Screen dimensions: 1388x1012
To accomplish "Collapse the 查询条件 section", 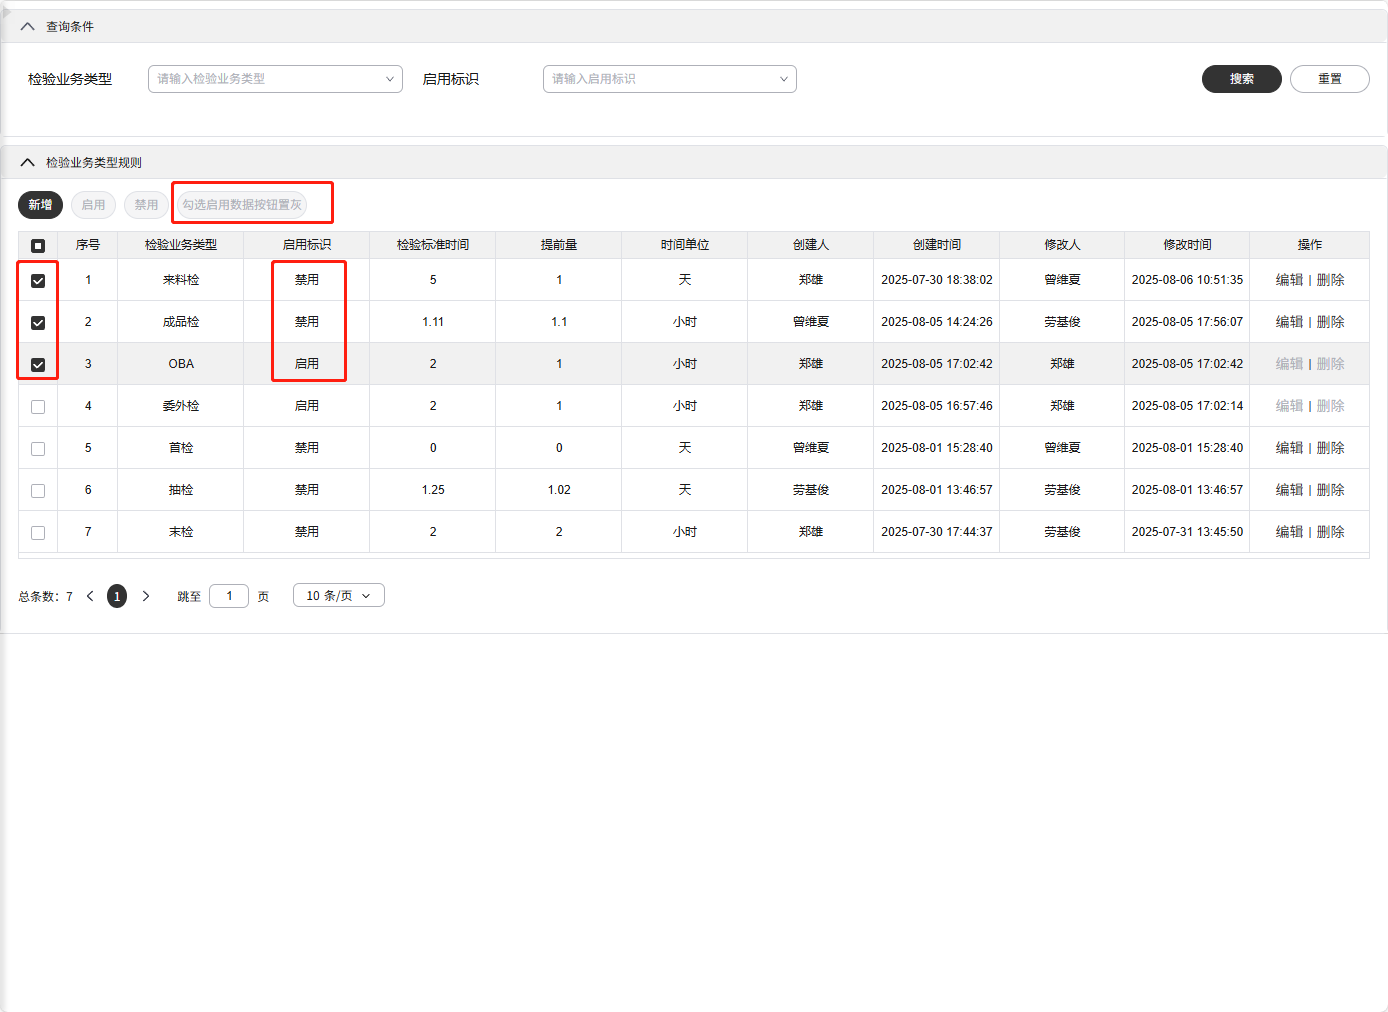I will coord(28,27).
